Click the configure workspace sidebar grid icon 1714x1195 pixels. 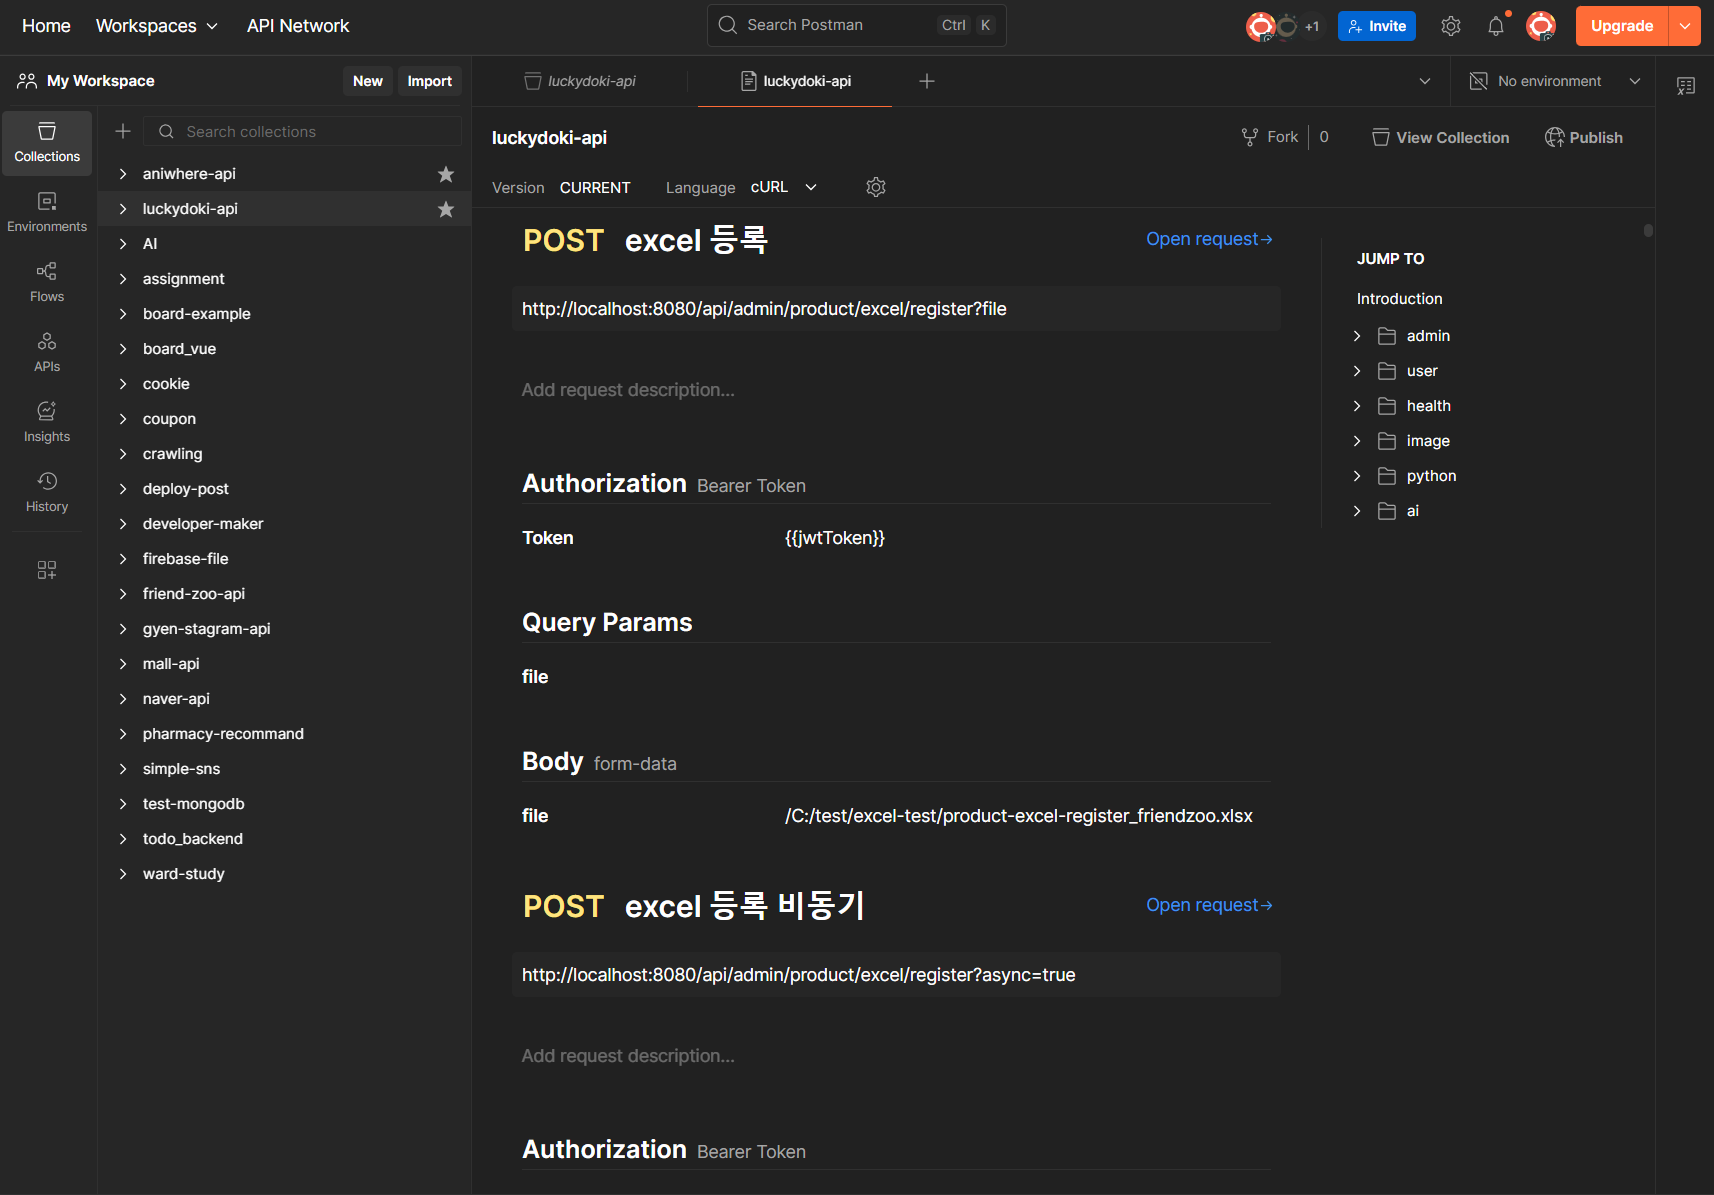click(47, 570)
